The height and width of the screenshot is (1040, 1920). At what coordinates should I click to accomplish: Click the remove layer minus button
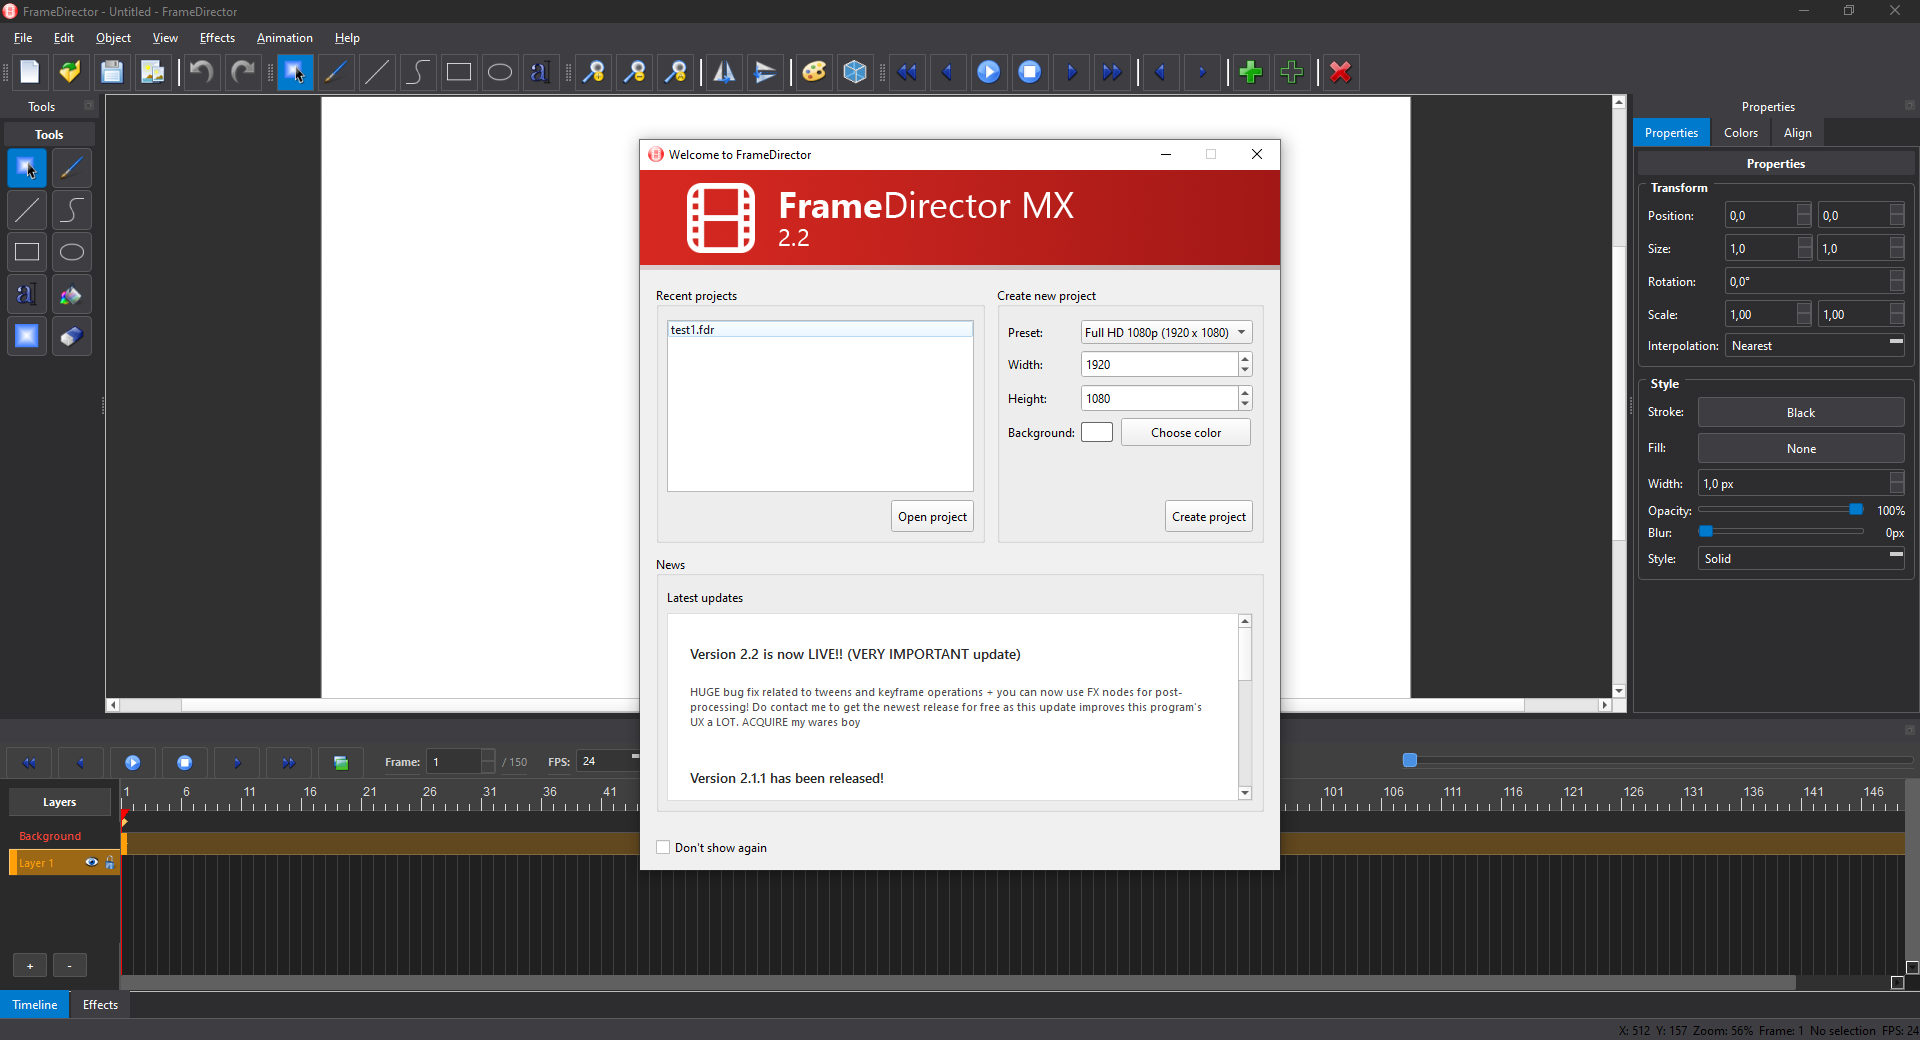[x=69, y=965]
